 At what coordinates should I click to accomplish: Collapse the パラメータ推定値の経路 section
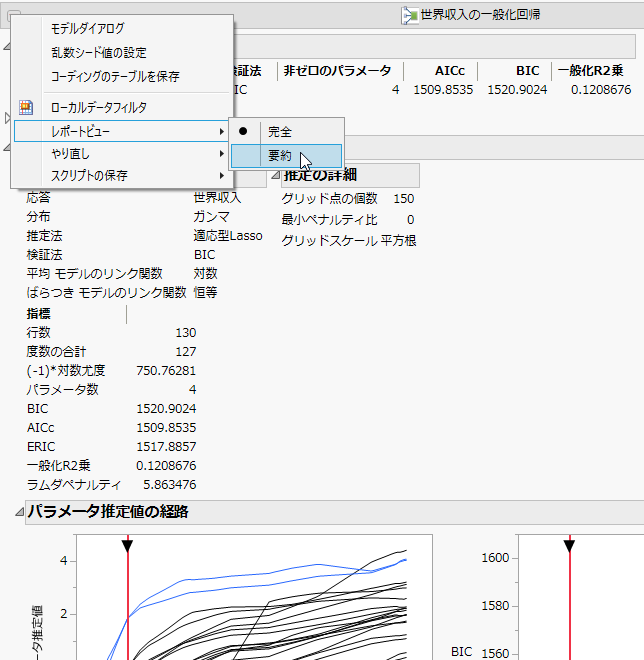pyautogui.click(x=19, y=513)
